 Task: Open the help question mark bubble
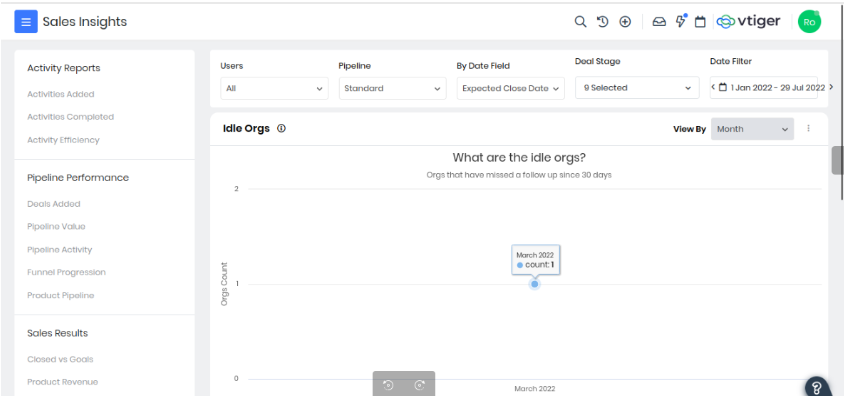[x=817, y=387]
